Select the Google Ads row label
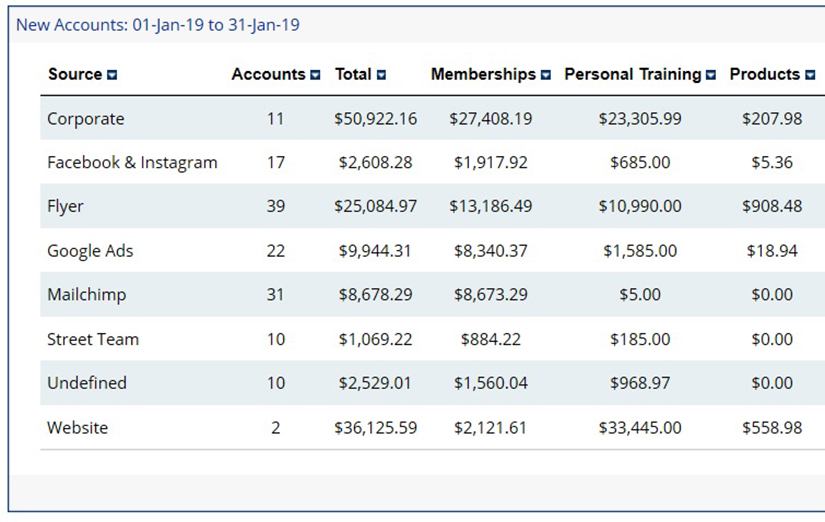 point(90,251)
